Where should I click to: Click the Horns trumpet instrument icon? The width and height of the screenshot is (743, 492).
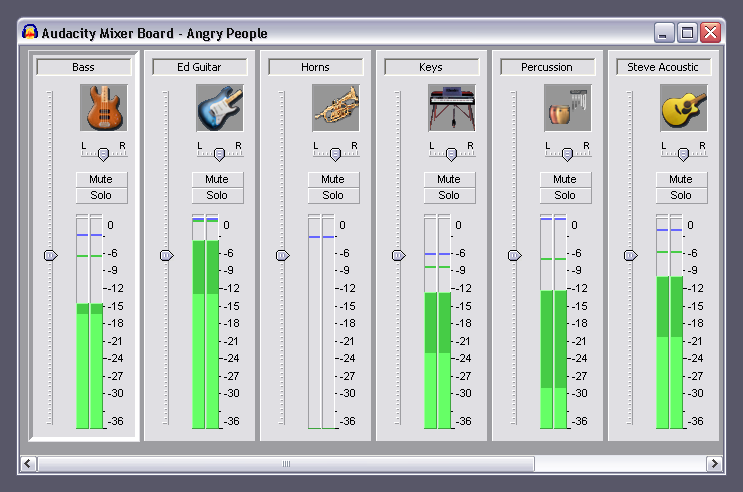(335, 108)
